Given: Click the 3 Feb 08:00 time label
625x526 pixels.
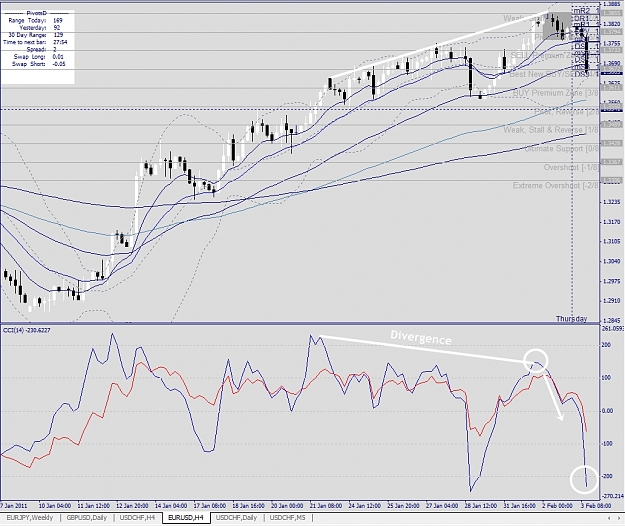Looking at the screenshot, I should [596, 506].
